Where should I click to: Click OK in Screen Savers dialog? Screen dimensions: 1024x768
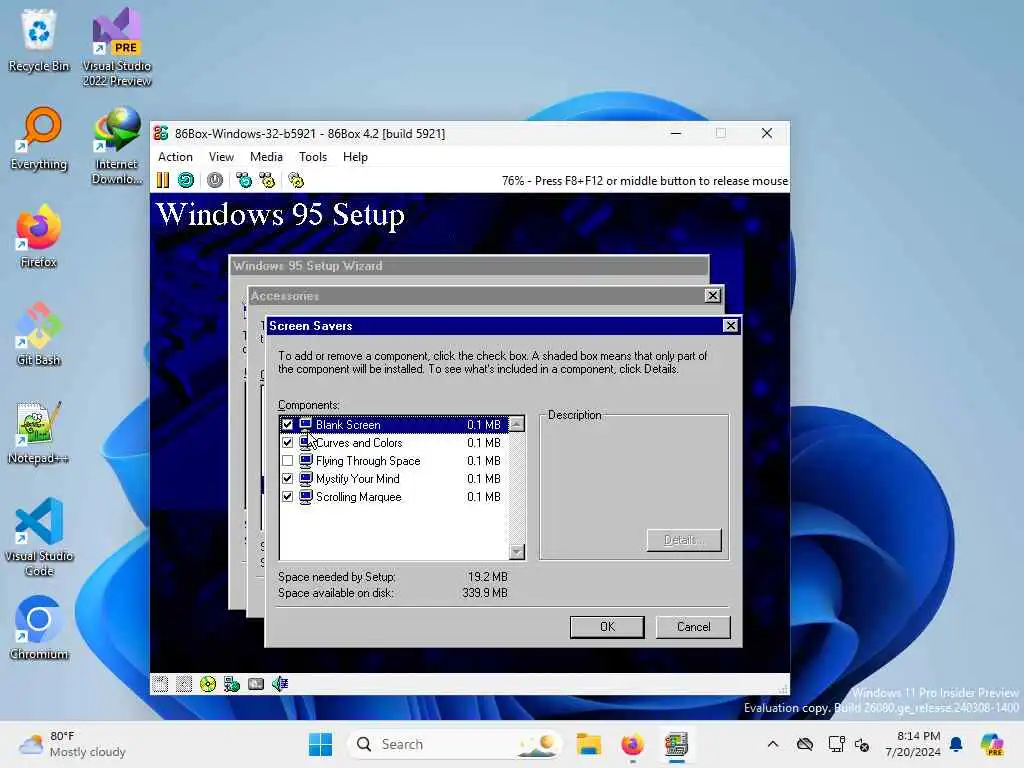coord(607,627)
